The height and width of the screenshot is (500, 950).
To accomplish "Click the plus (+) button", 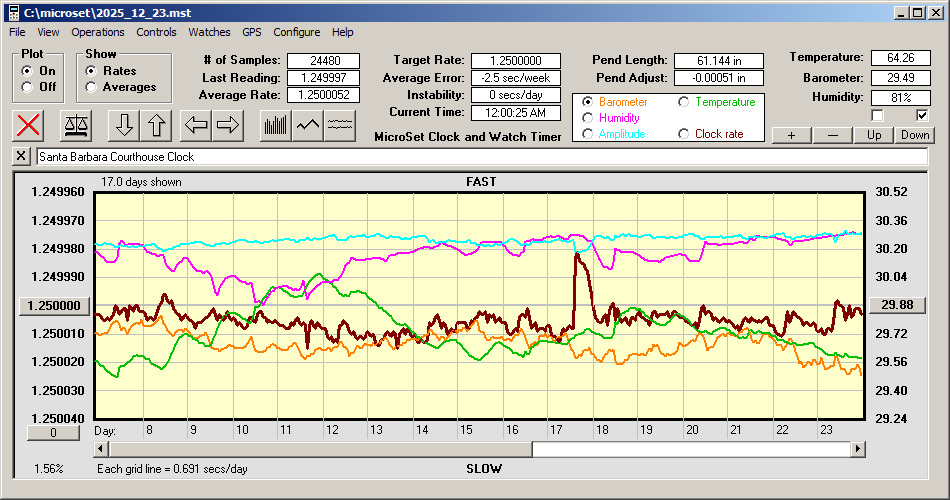I will (x=792, y=135).
